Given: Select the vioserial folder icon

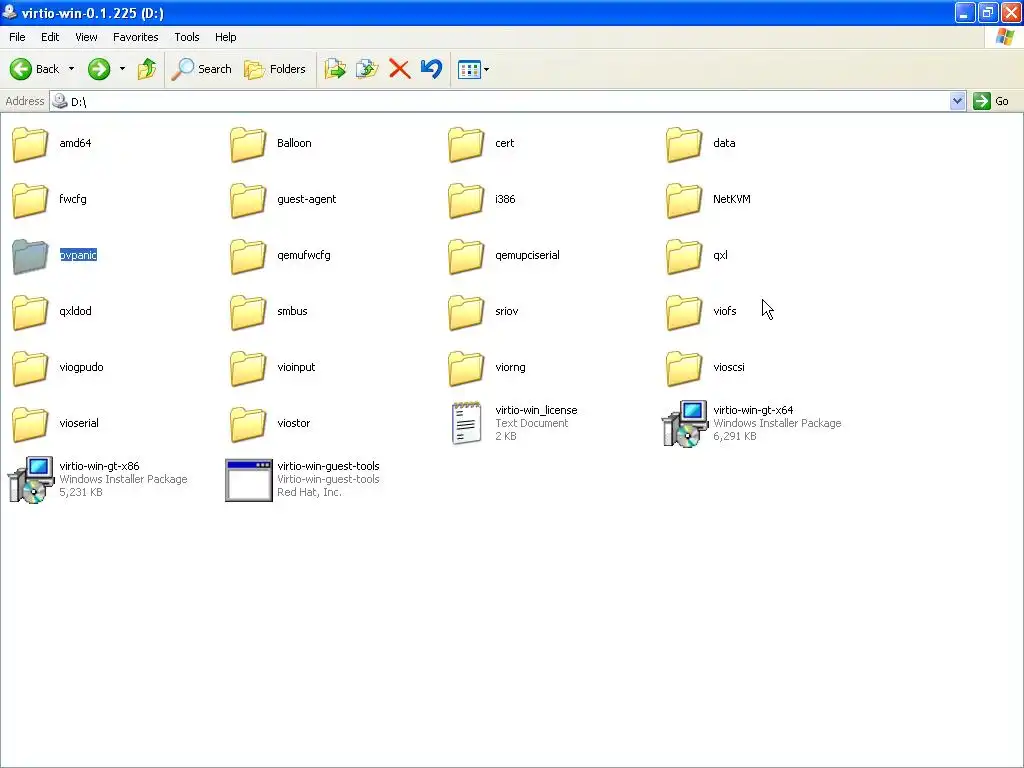Looking at the screenshot, I should point(30,424).
